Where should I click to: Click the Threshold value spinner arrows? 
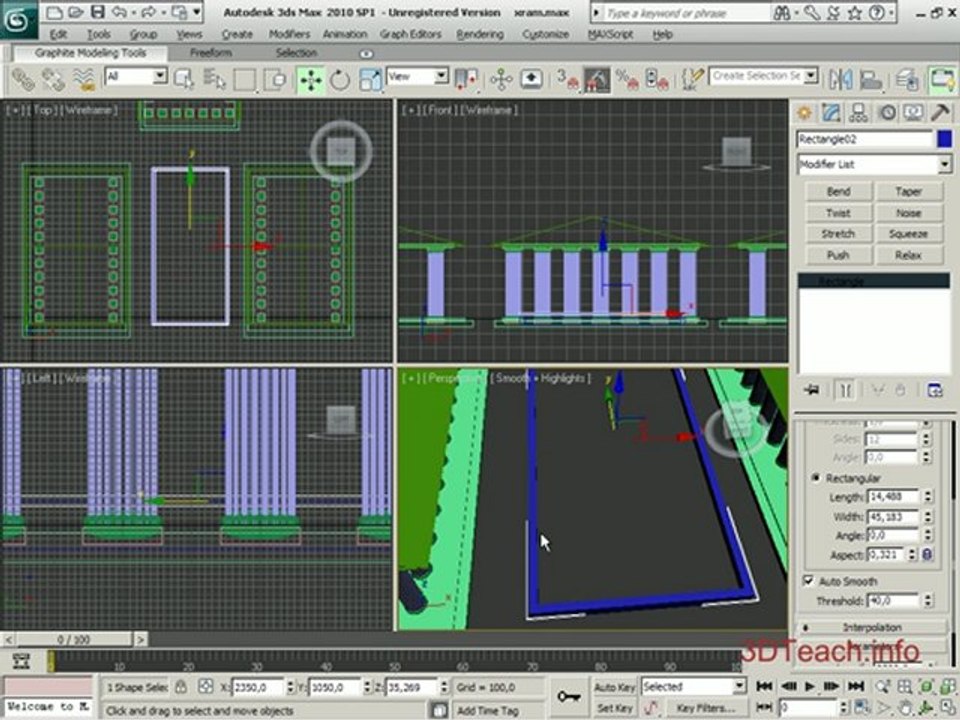(x=928, y=601)
